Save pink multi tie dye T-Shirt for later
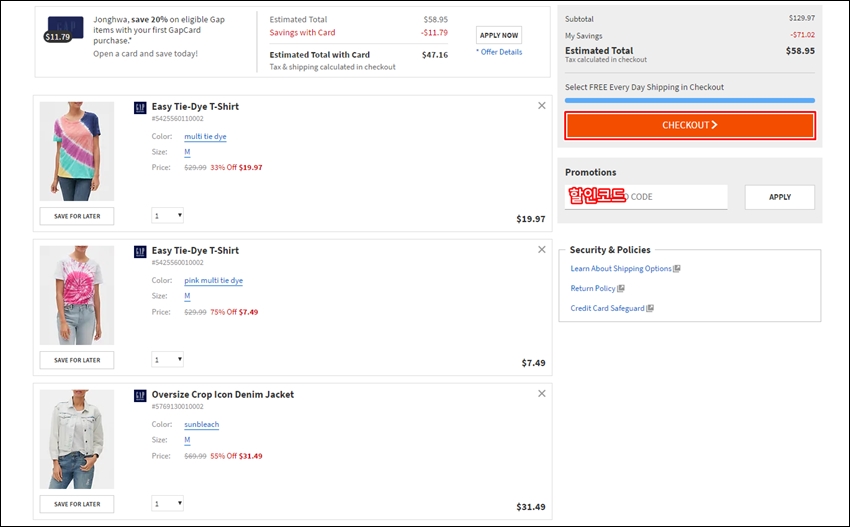 pyautogui.click(x=77, y=360)
